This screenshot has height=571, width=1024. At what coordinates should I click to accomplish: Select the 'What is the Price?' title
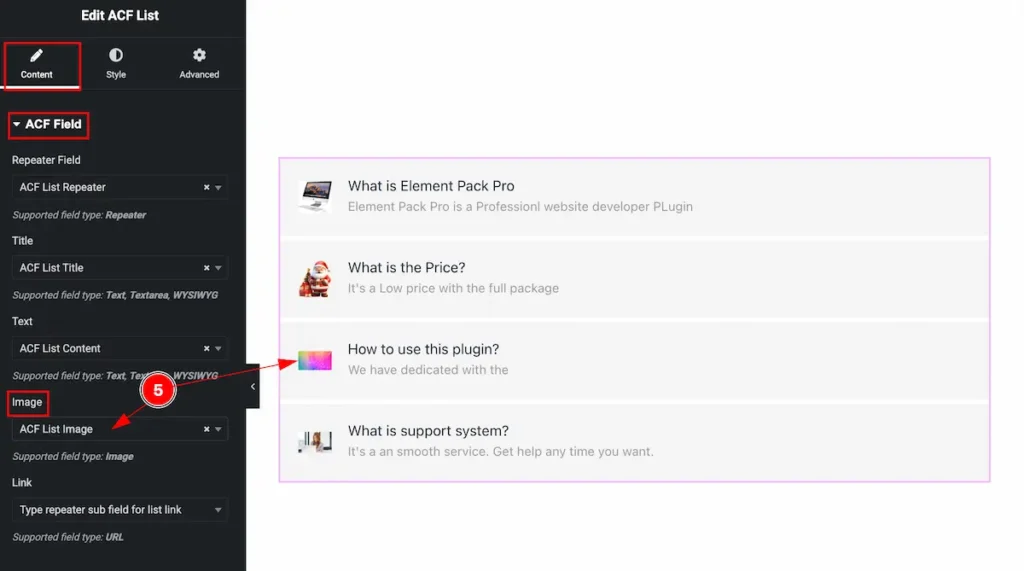point(406,268)
